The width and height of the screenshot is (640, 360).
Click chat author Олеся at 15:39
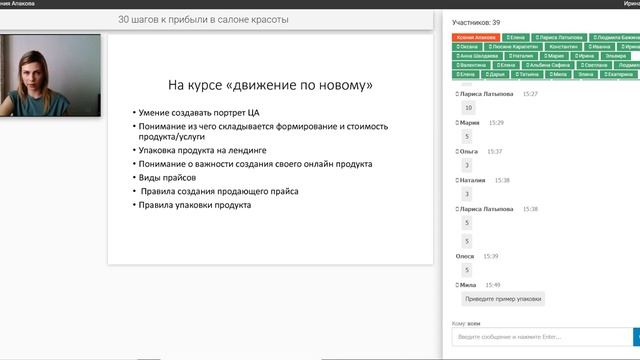pyautogui.click(x=465, y=256)
